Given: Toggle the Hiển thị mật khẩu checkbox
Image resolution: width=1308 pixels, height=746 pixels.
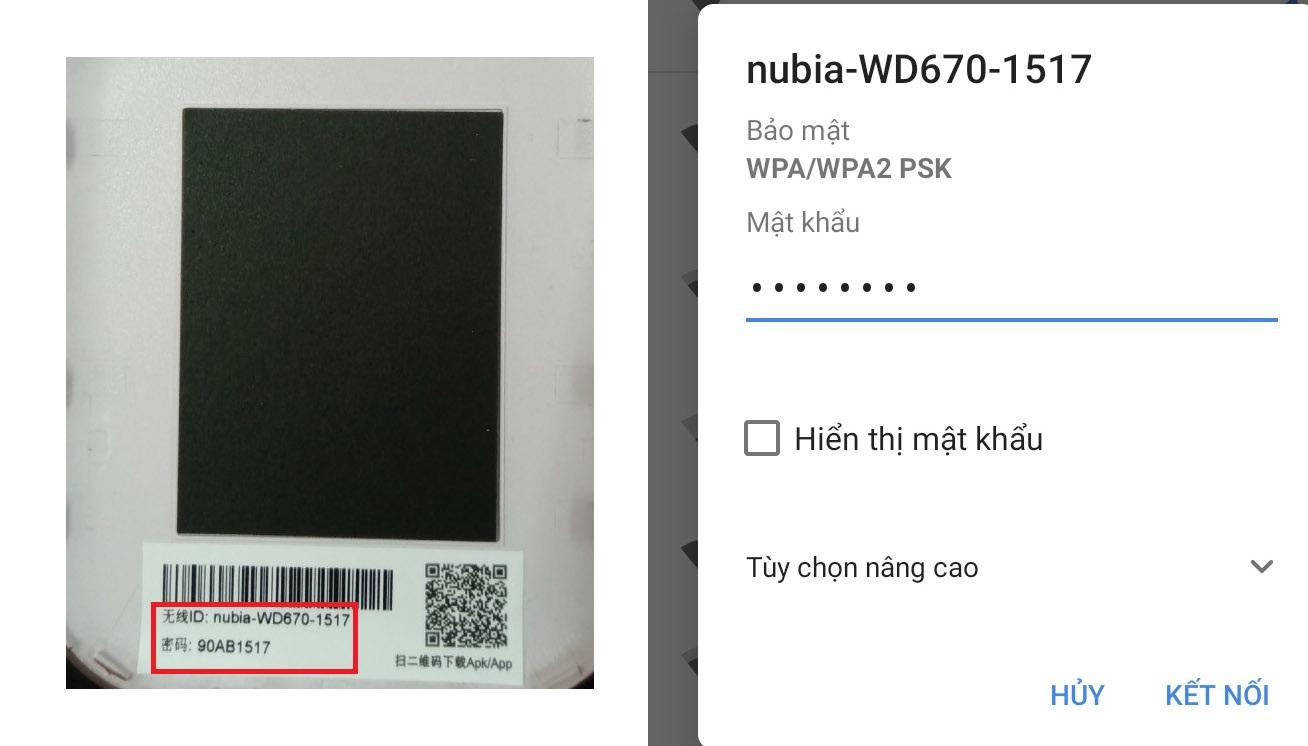Looking at the screenshot, I should (x=762, y=438).
